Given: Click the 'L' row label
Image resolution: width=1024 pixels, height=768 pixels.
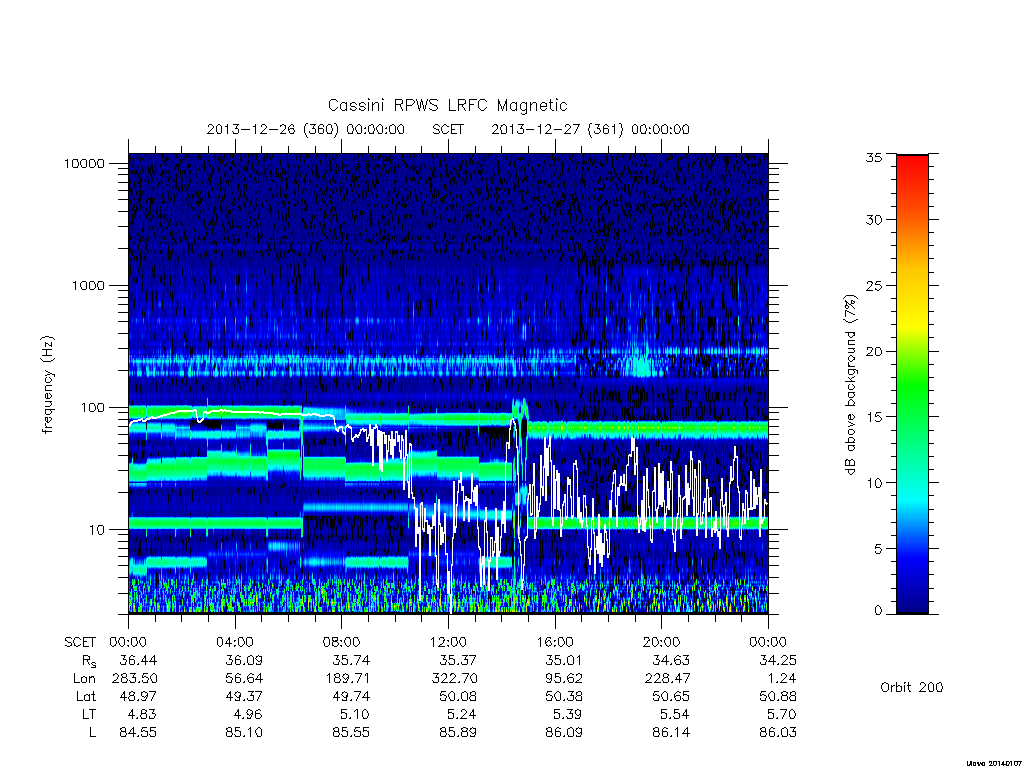Looking at the screenshot, I should [93, 733].
